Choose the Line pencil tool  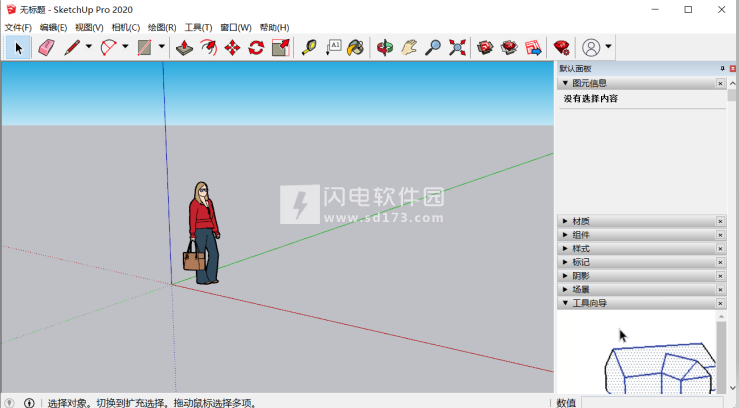[72, 48]
